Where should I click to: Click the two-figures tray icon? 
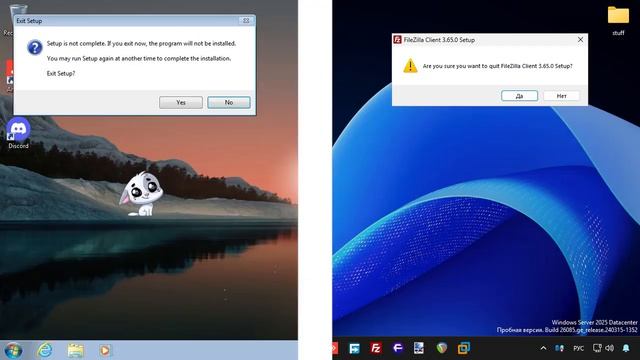coord(560,348)
